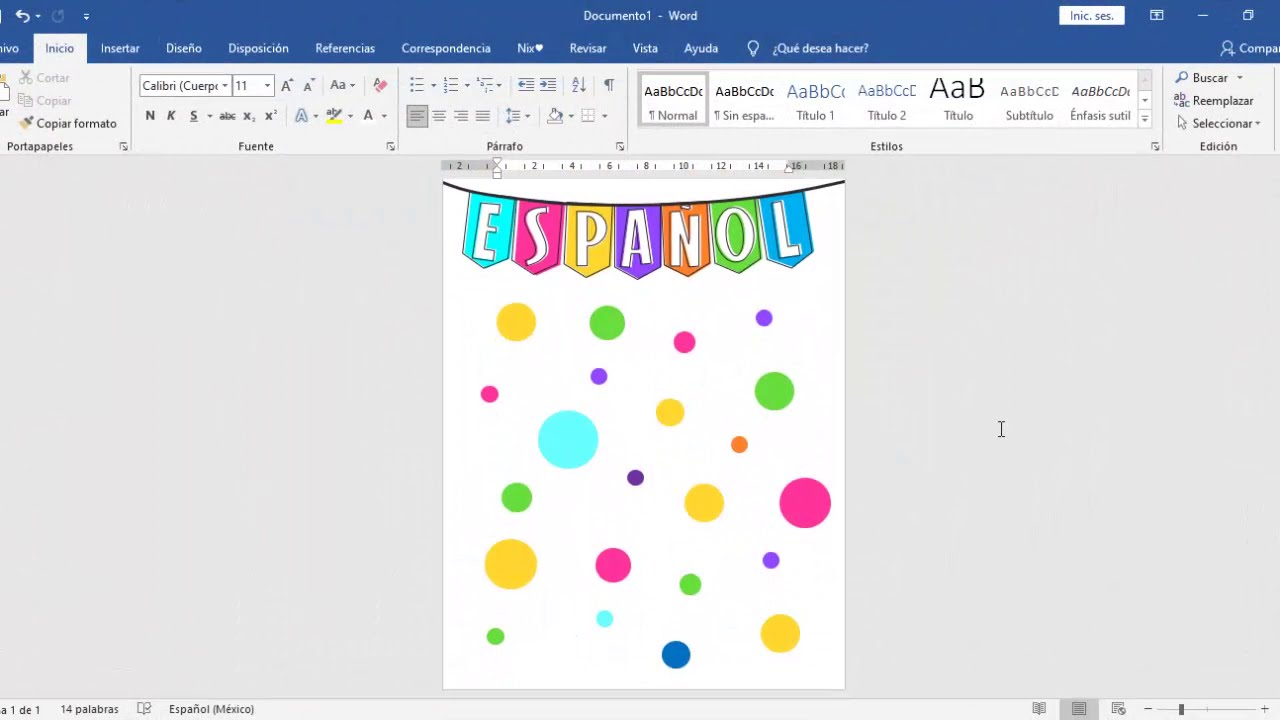Switch to Print Layout view in status bar
Screen dimensions: 1280x720
[1079, 709]
